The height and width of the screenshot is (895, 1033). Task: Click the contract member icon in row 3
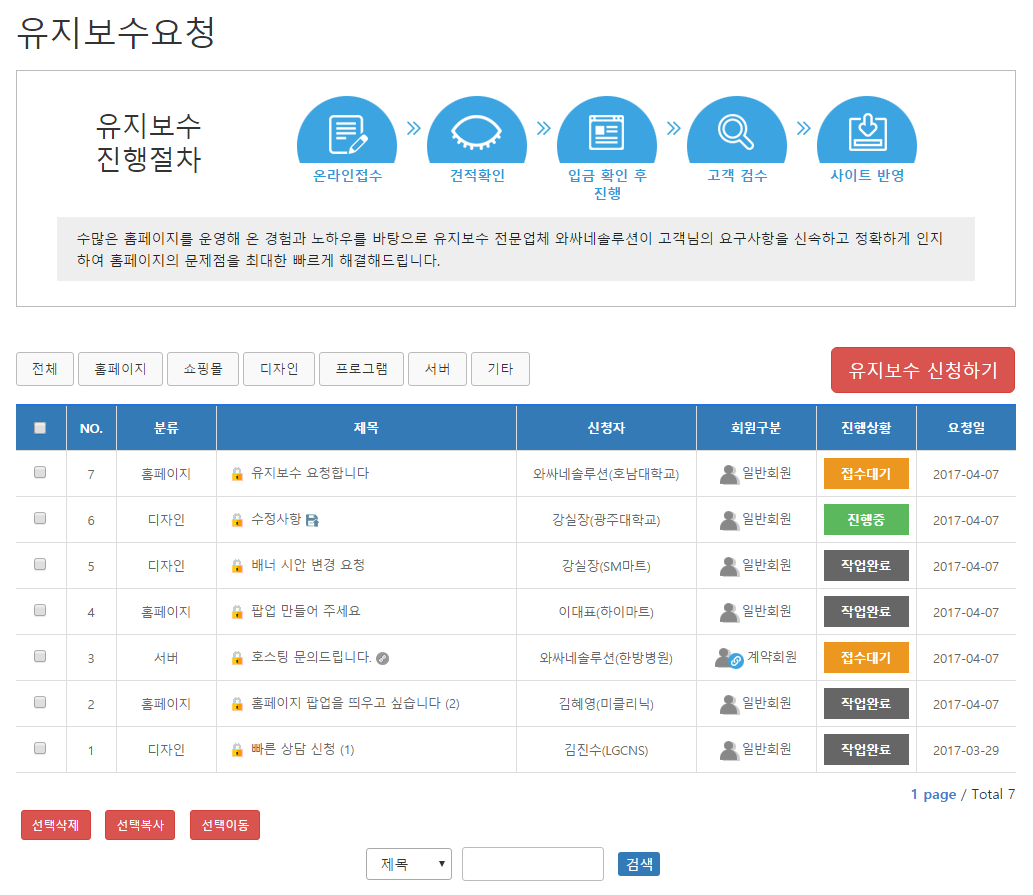pyautogui.click(x=729, y=658)
